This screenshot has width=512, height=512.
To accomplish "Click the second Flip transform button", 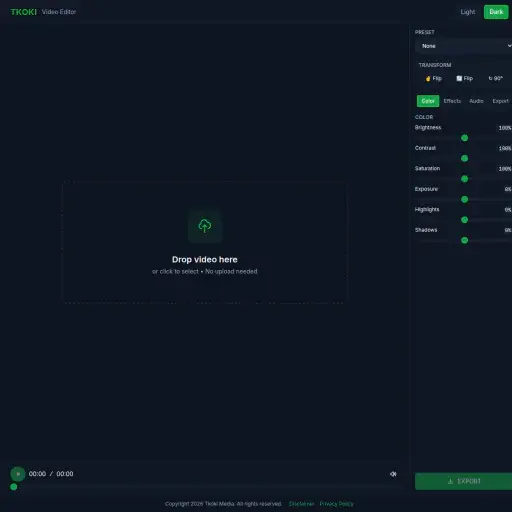I will click(x=465, y=78).
